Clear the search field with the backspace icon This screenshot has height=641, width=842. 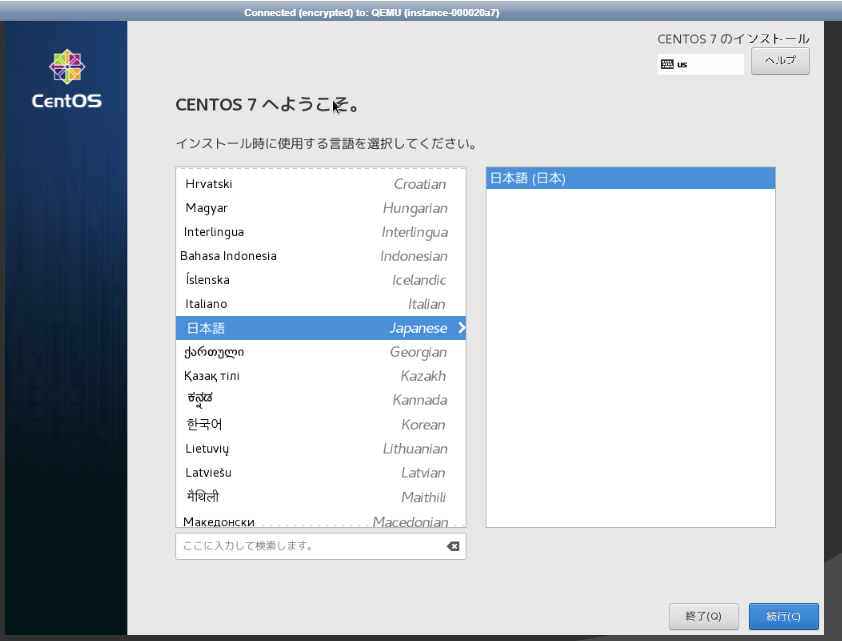pyautogui.click(x=453, y=546)
